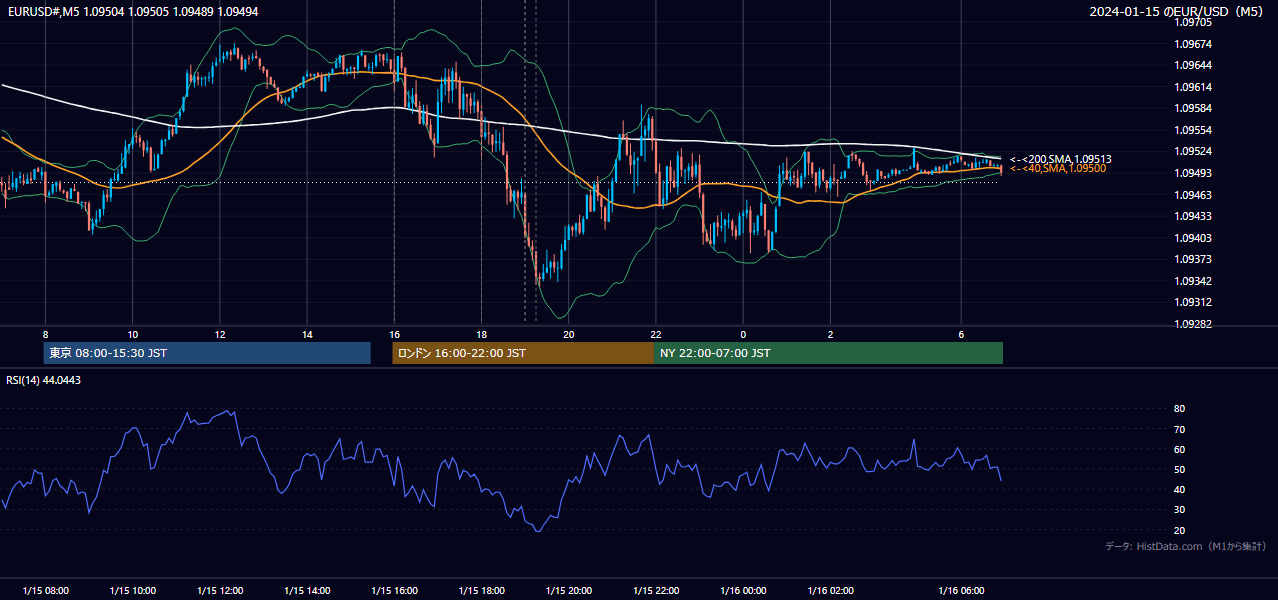Click the 40 SMA 1.09500 label
Image resolution: width=1278 pixels, height=600 pixels.
click(x=1058, y=168)
